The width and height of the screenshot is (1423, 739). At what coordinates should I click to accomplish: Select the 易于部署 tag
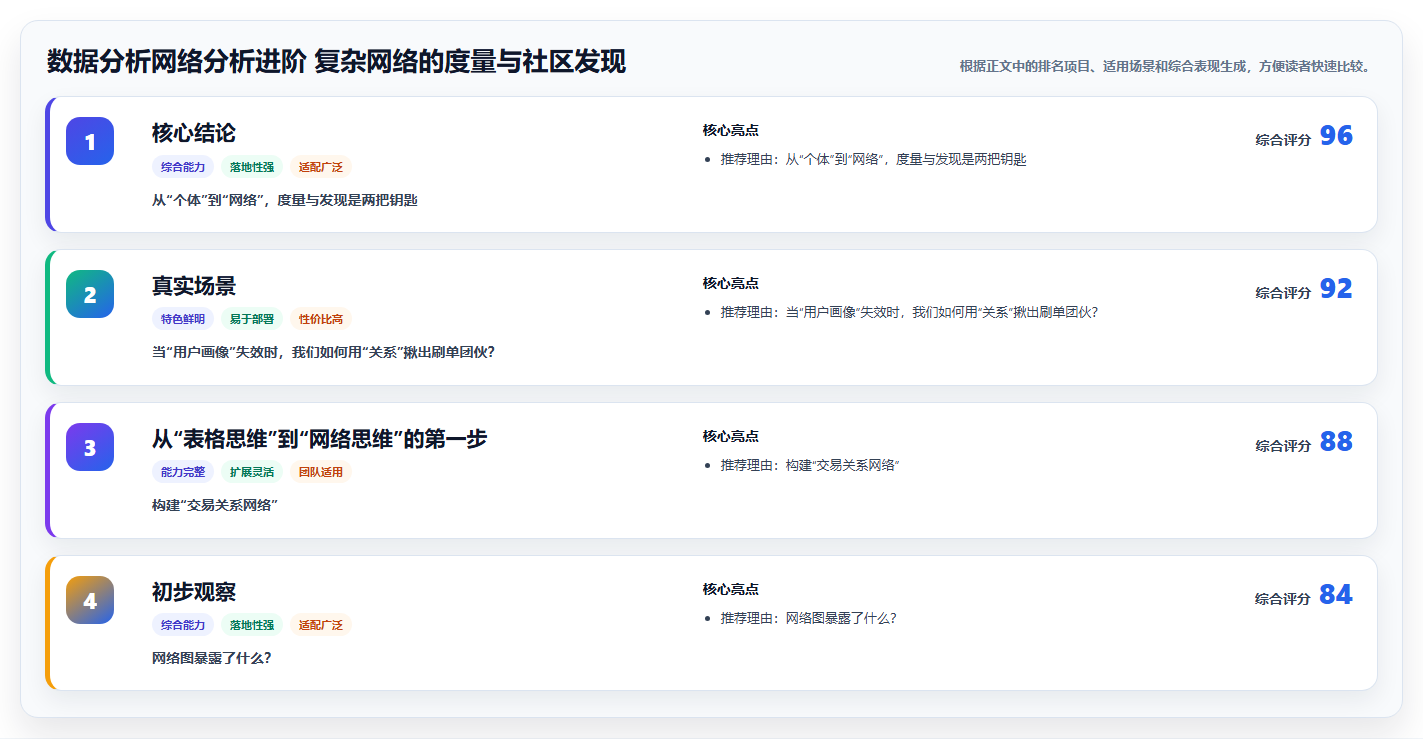pos(252,319)
